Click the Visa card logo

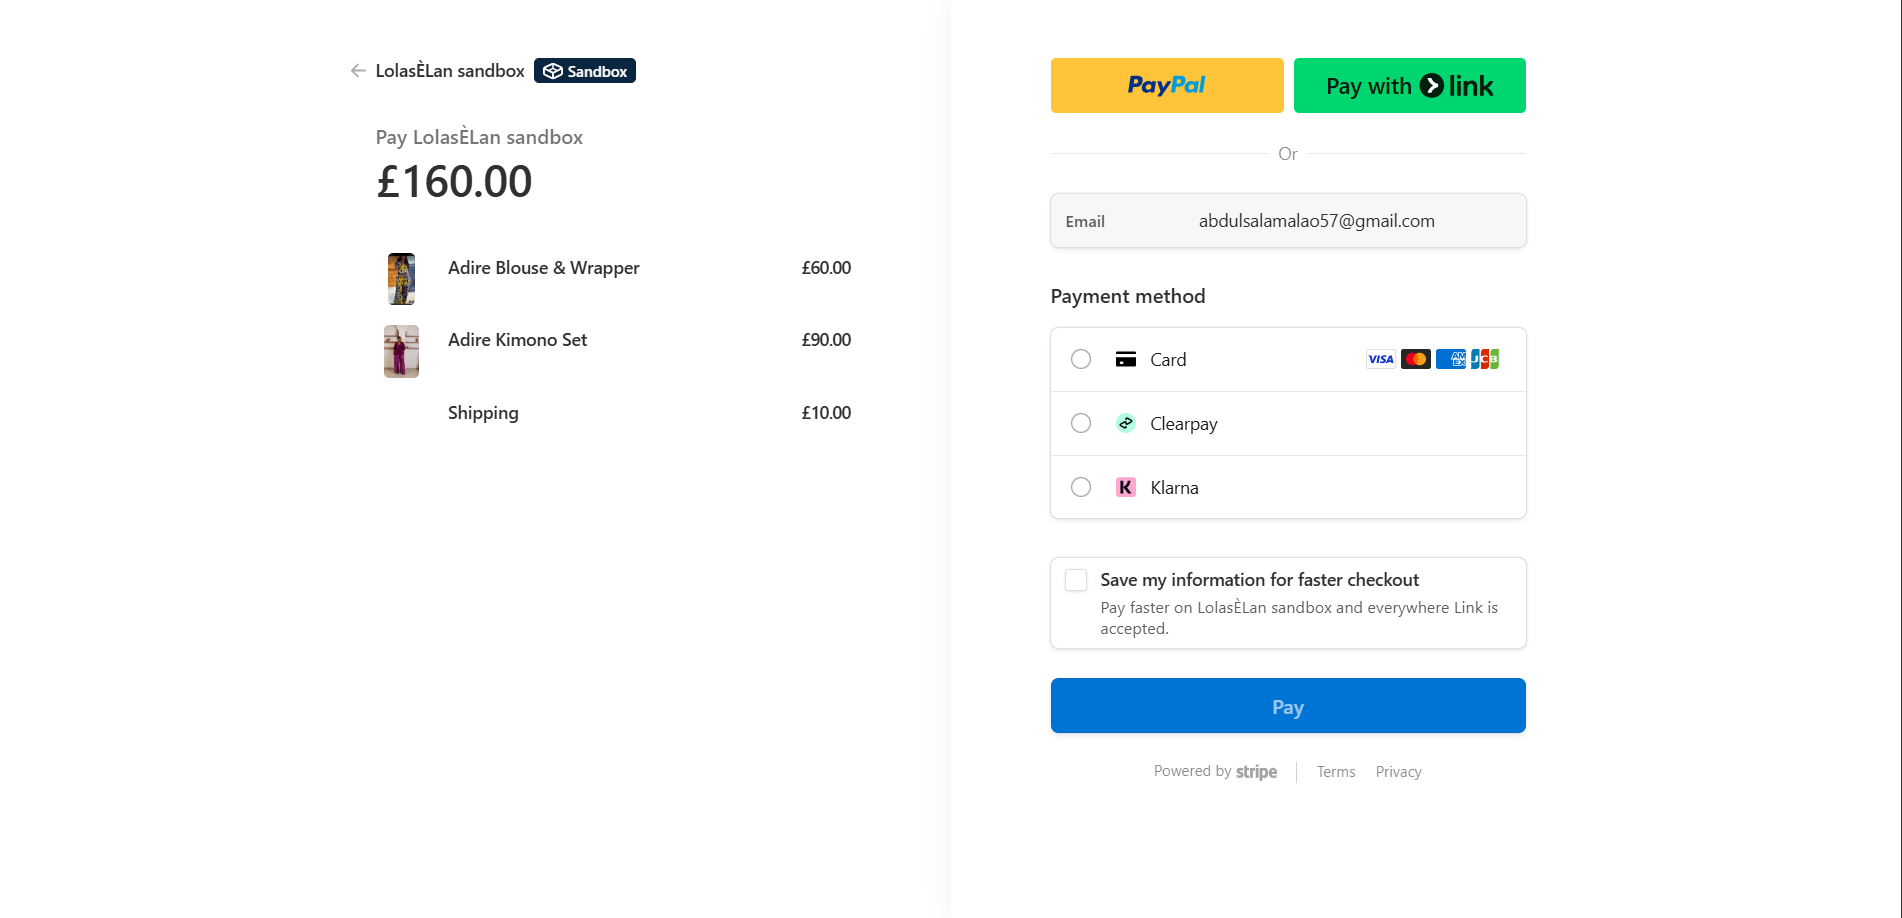click(x=1381, y=359)
